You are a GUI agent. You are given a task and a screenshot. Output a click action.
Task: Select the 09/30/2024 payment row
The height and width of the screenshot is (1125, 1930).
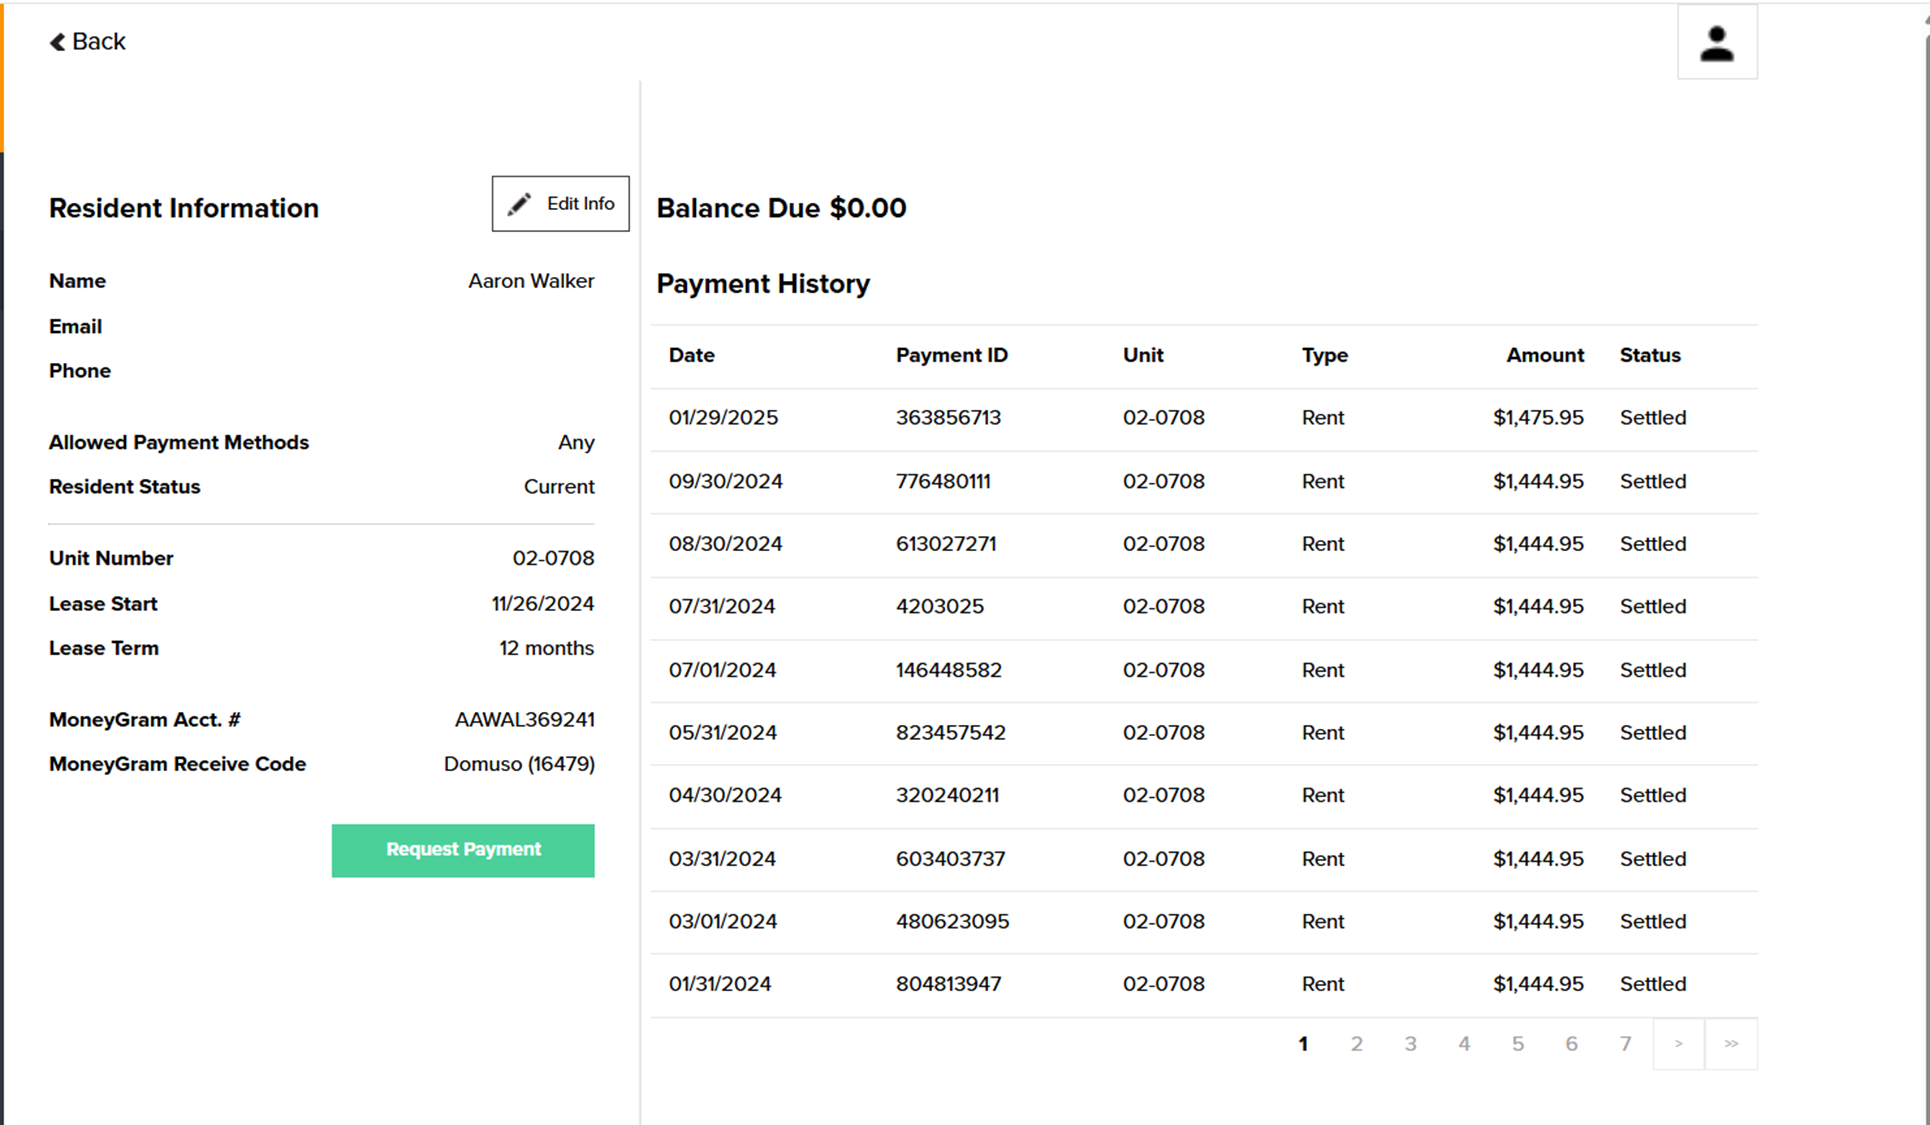click(x=726, y=482)
